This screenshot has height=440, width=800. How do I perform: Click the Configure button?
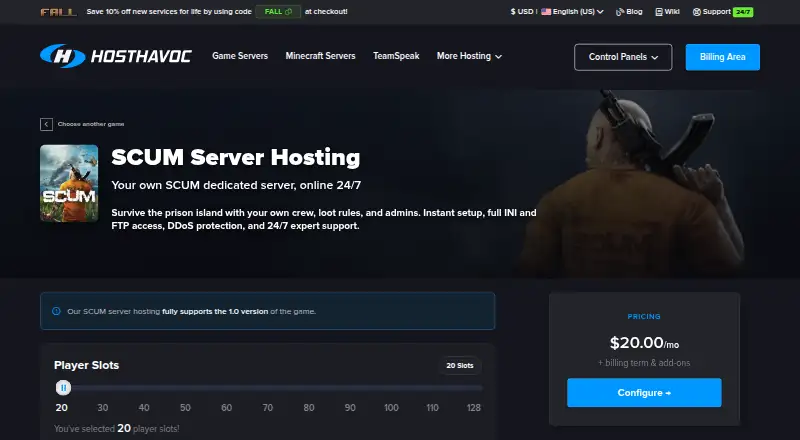coord(644,393)
